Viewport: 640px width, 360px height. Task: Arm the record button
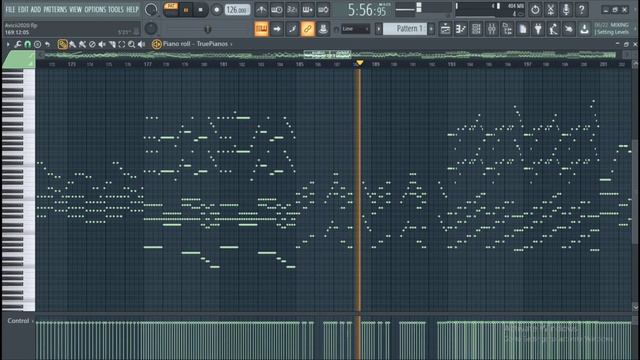pos(216,10)
